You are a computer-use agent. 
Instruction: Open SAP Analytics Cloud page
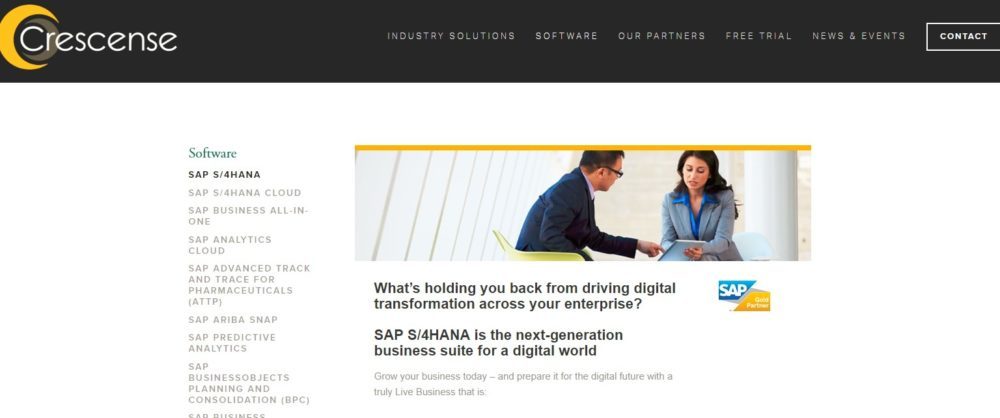tap(229, 245)
